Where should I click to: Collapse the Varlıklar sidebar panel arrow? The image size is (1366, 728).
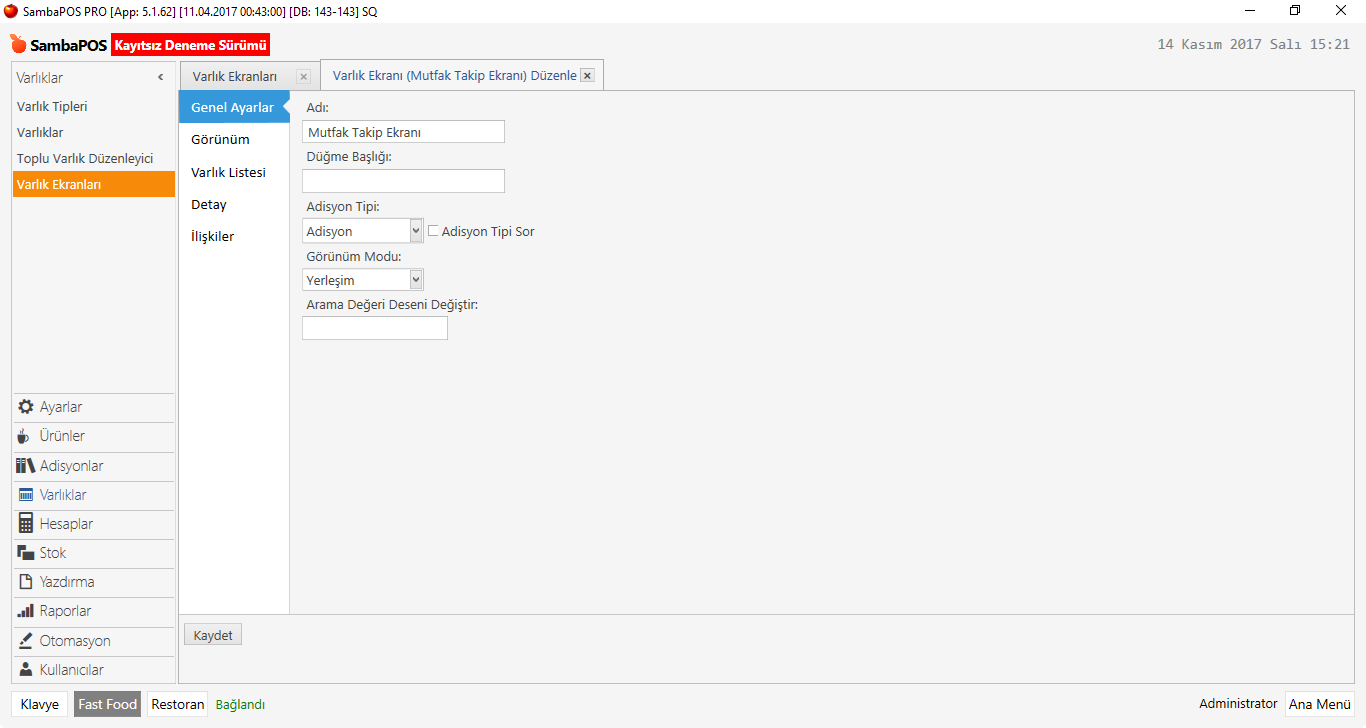tap(161, 78)
